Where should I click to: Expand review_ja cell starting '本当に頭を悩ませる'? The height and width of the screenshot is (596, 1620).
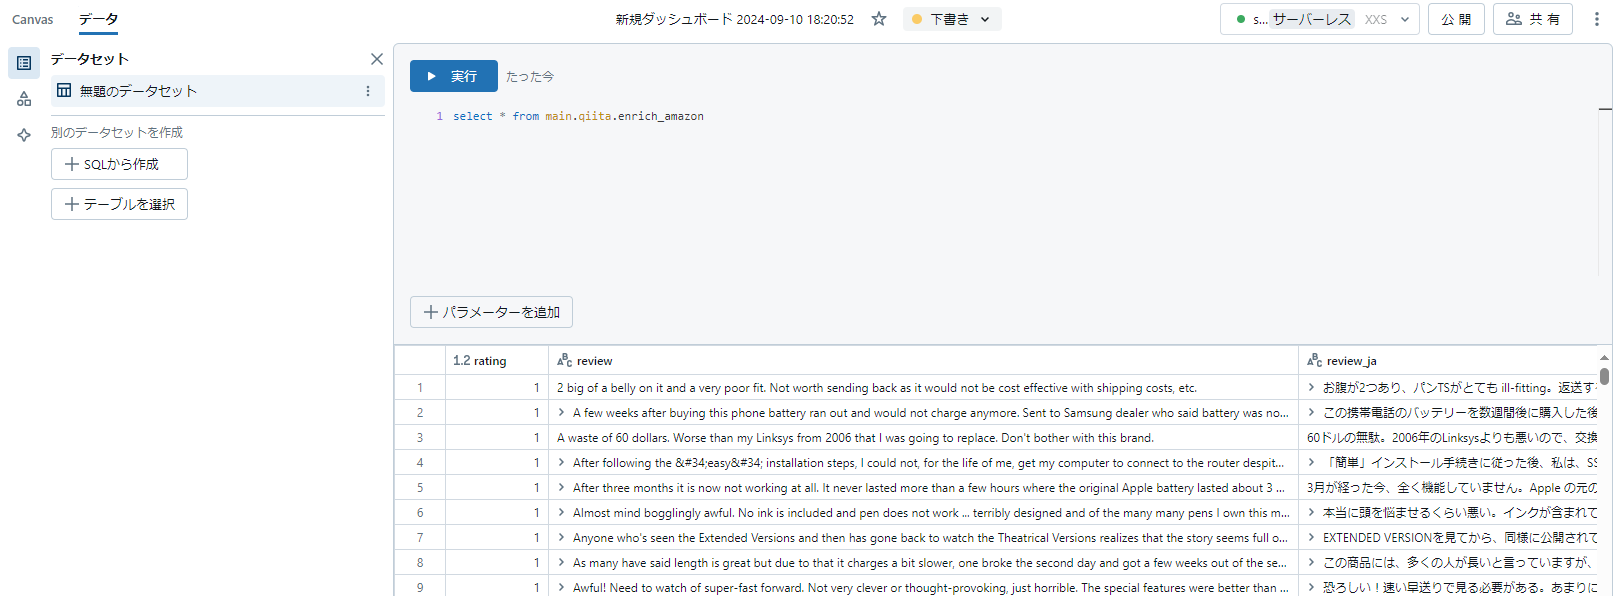tap(1312, 512)
